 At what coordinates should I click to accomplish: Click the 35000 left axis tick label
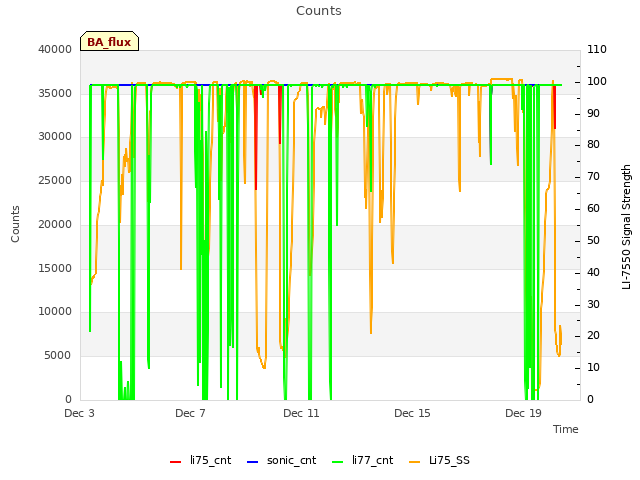coord(55,93)
